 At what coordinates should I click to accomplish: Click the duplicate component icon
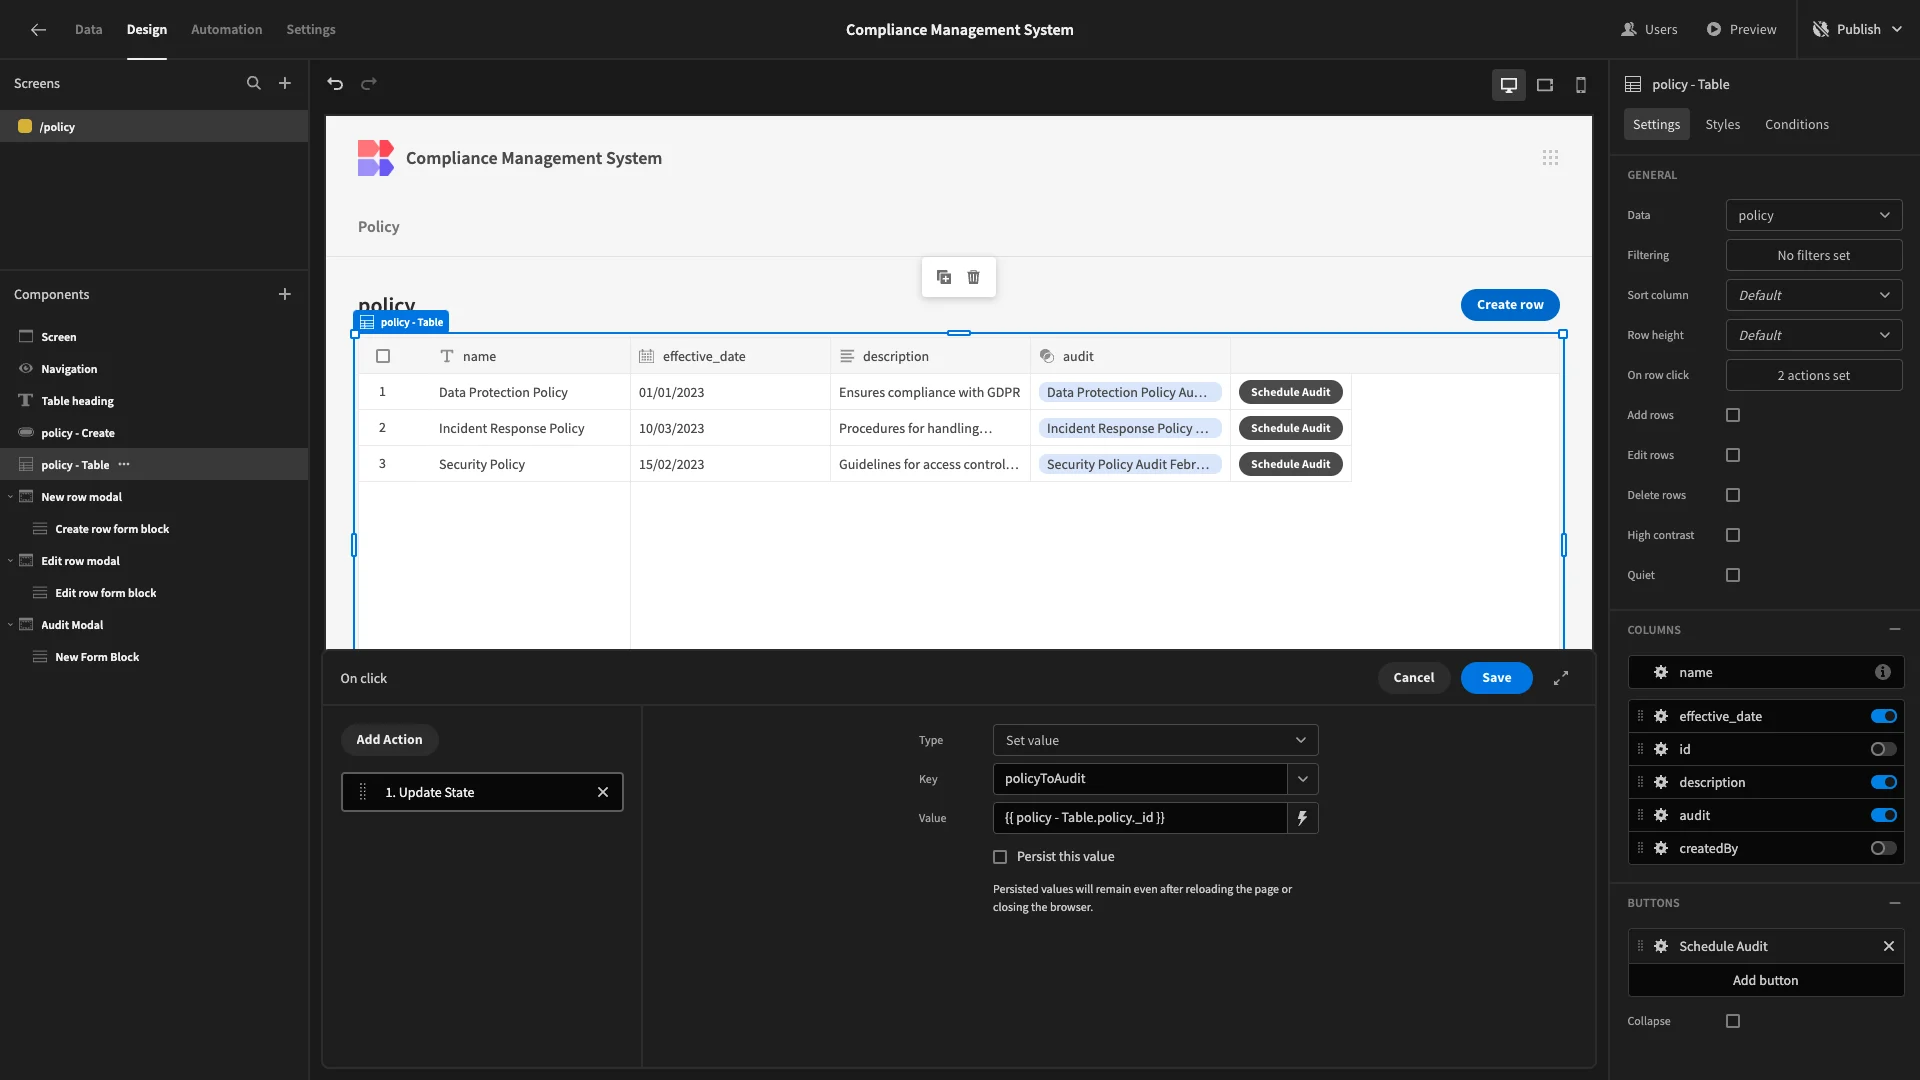[943, 277]
